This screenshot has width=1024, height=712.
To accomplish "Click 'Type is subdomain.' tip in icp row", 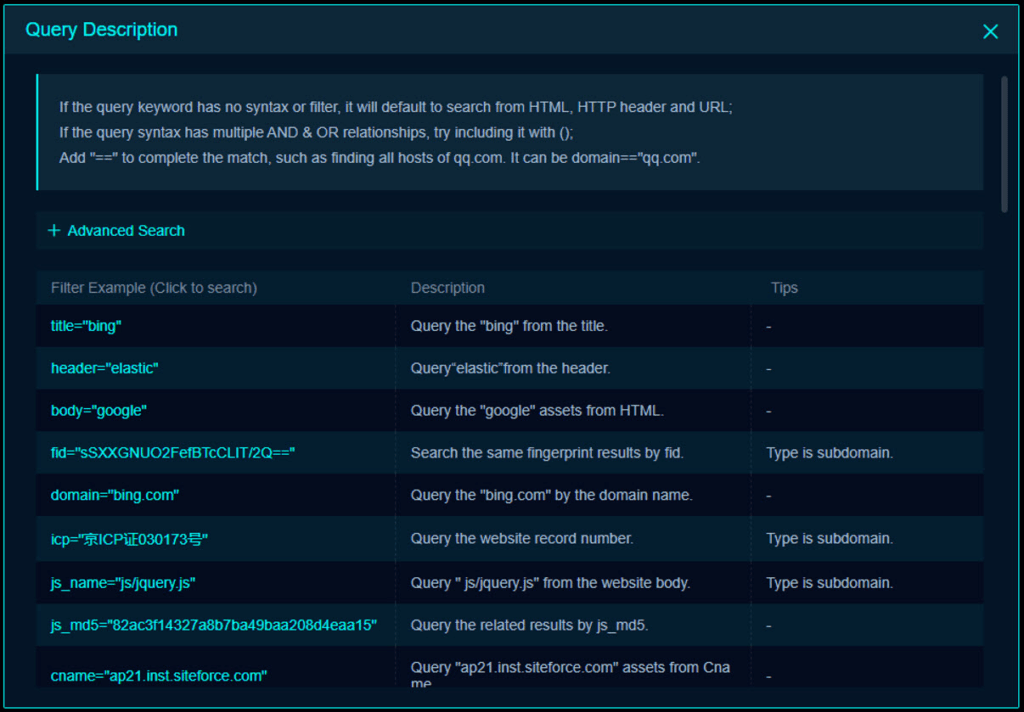I will point(829,539).
